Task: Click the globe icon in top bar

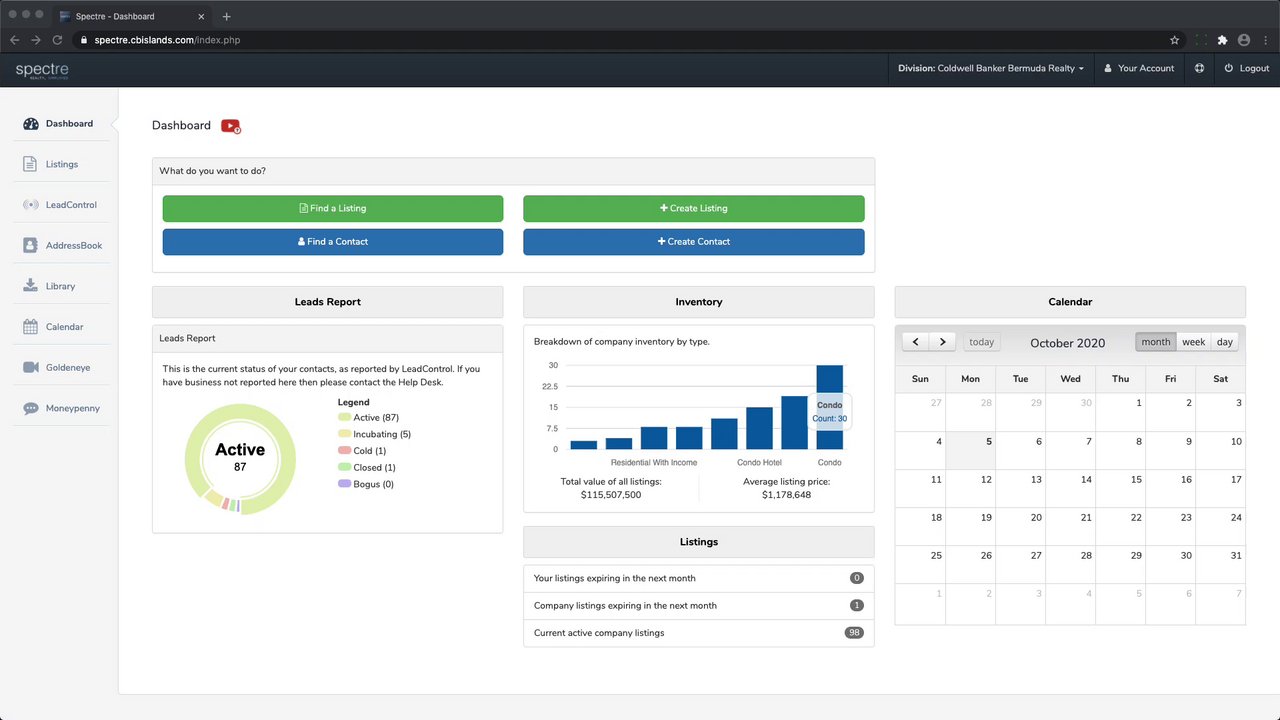Action: pyautogui.click(x=1199, y=68)
